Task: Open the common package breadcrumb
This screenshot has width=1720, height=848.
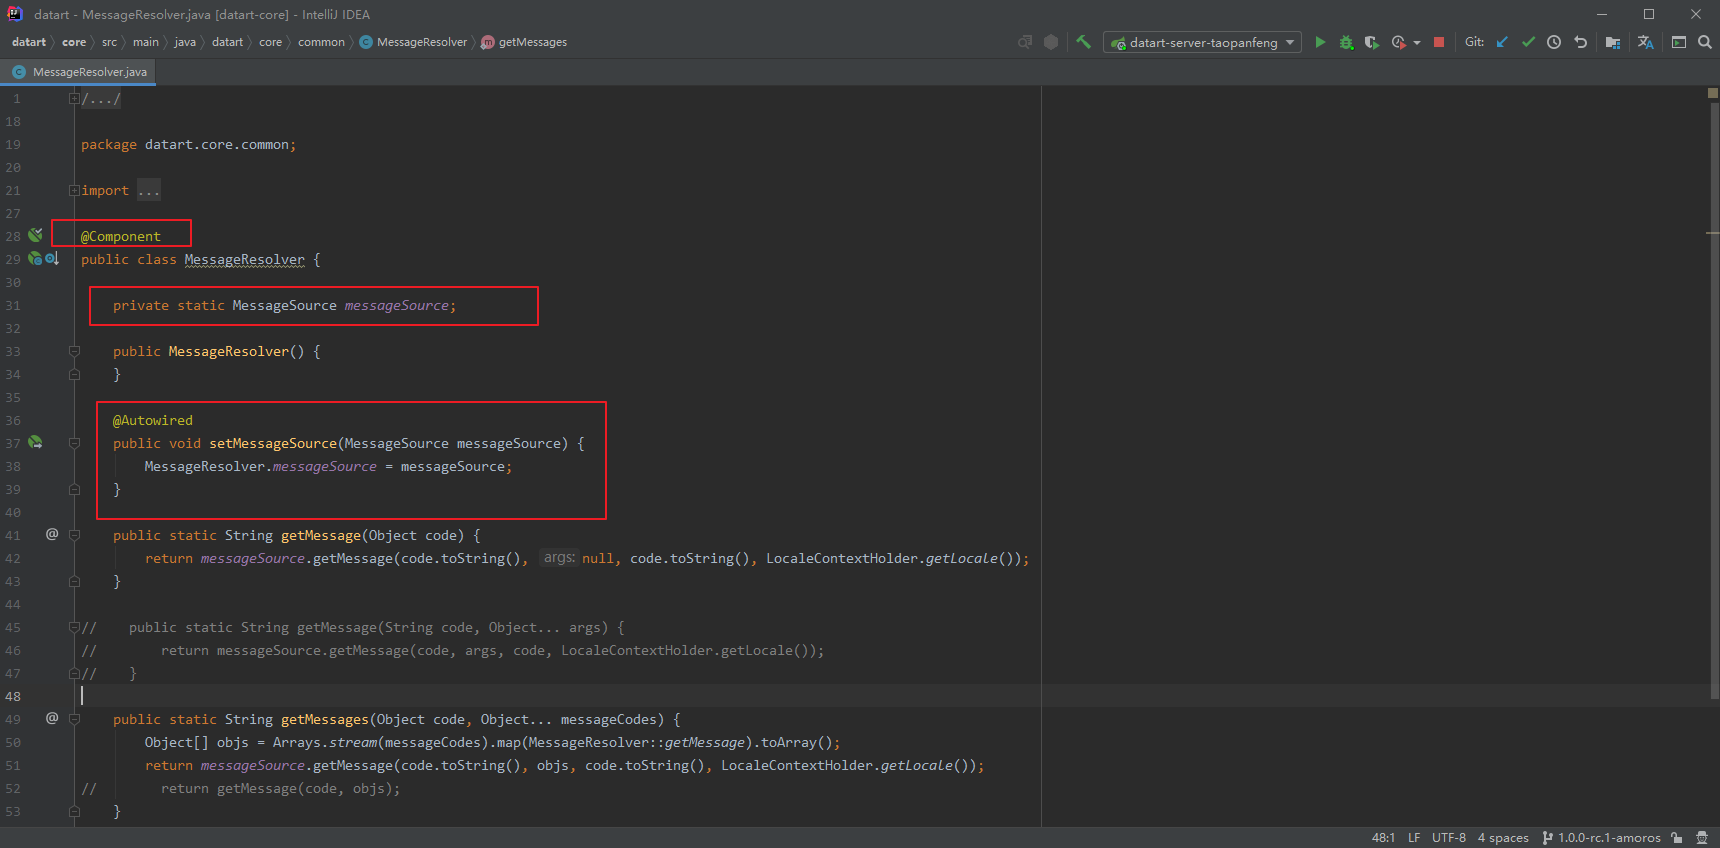Action: point(321,42)
